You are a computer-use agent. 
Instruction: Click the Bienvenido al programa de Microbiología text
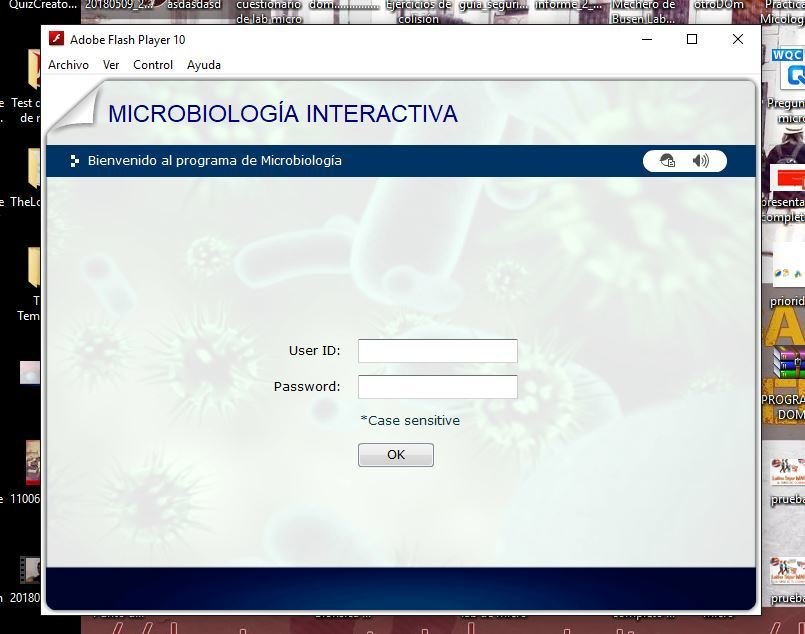pos(215,161)
